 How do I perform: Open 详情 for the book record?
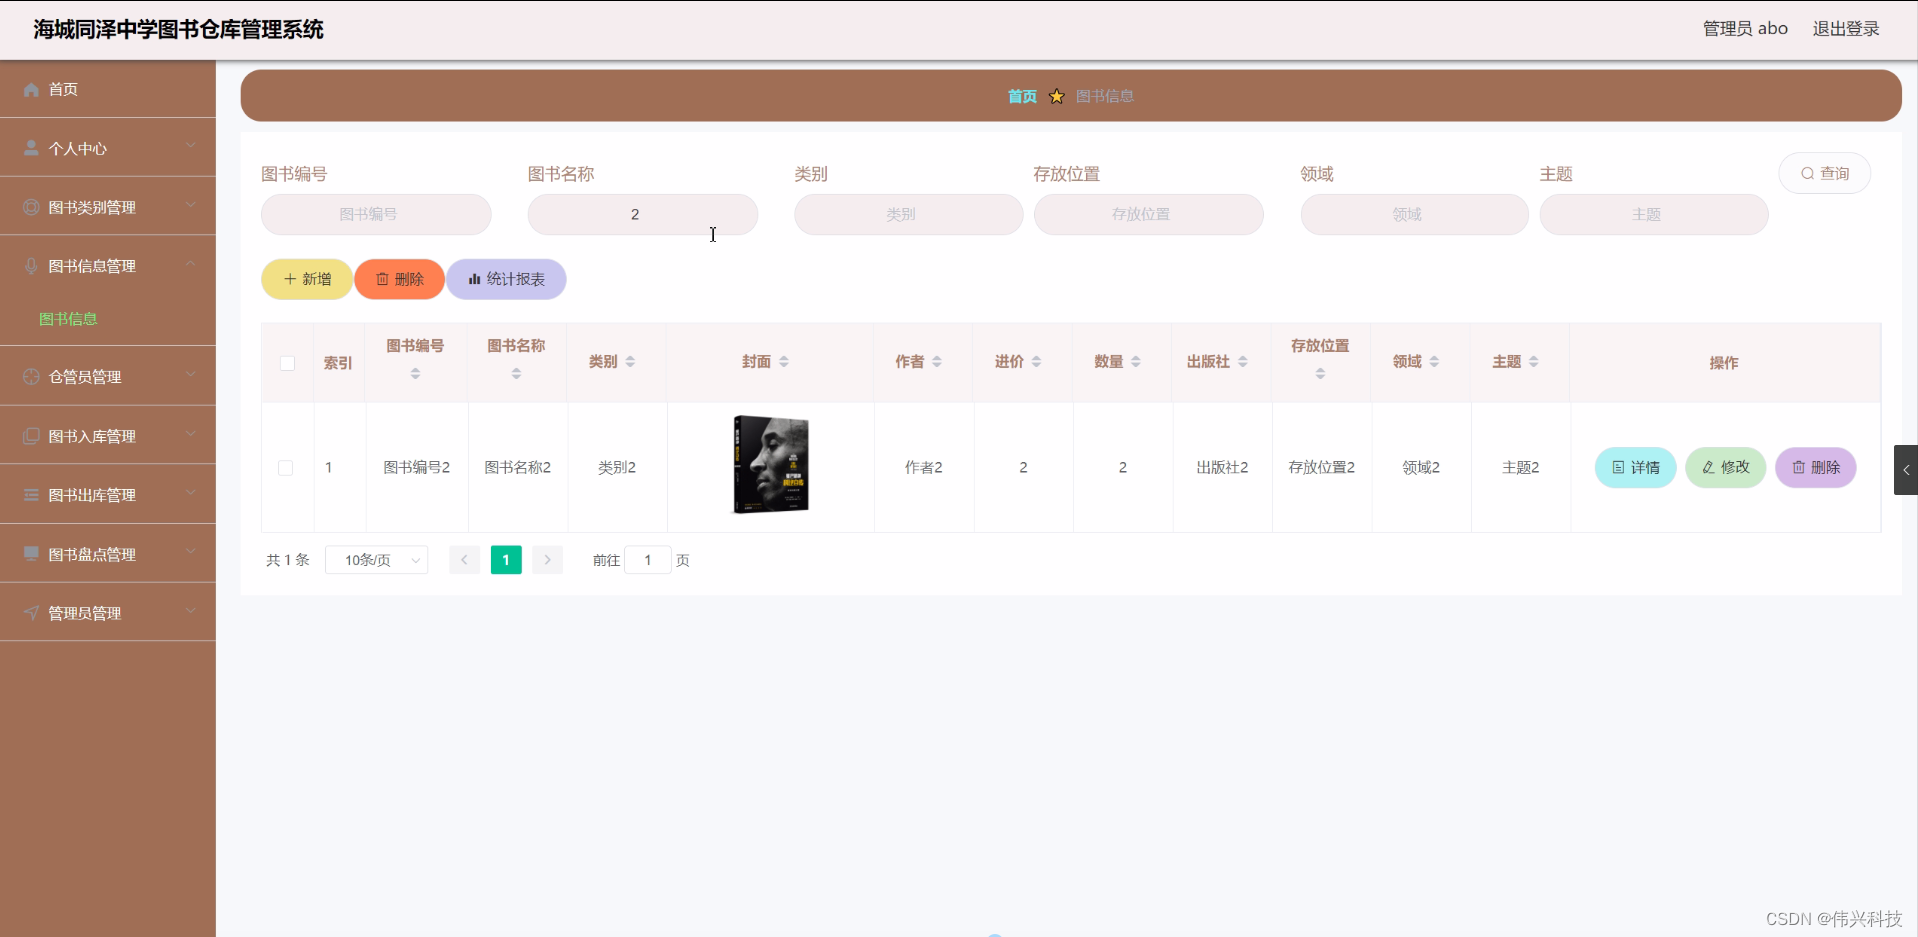click(x=1634, y=467)
